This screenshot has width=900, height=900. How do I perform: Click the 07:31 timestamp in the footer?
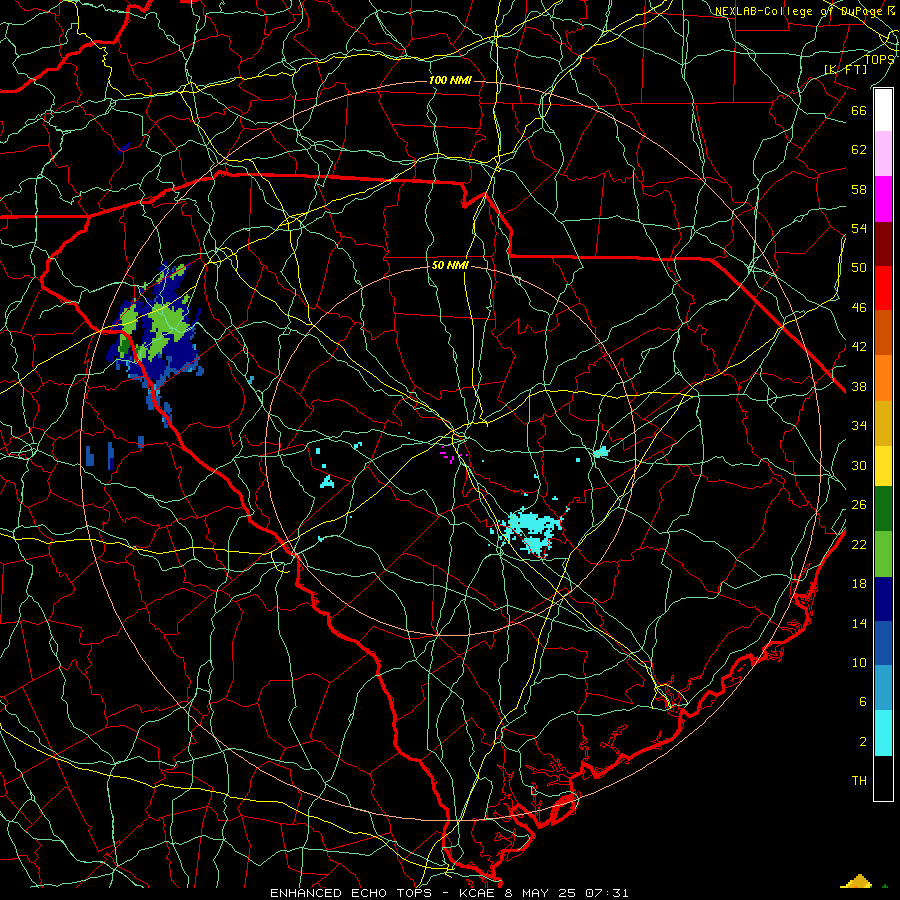[x=607, y=893]
